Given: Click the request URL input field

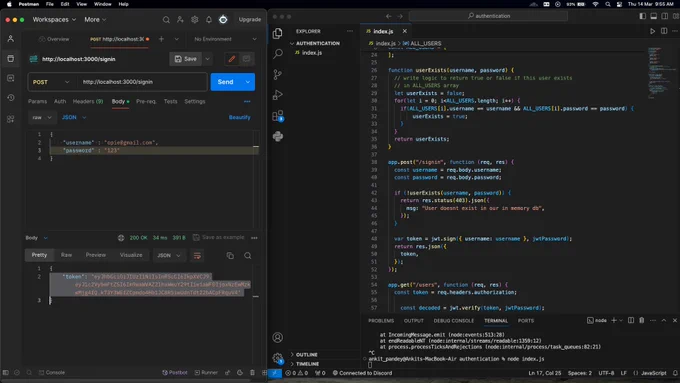Looking at the screenshot, I should pyautogui.click(x=142, y=82).
